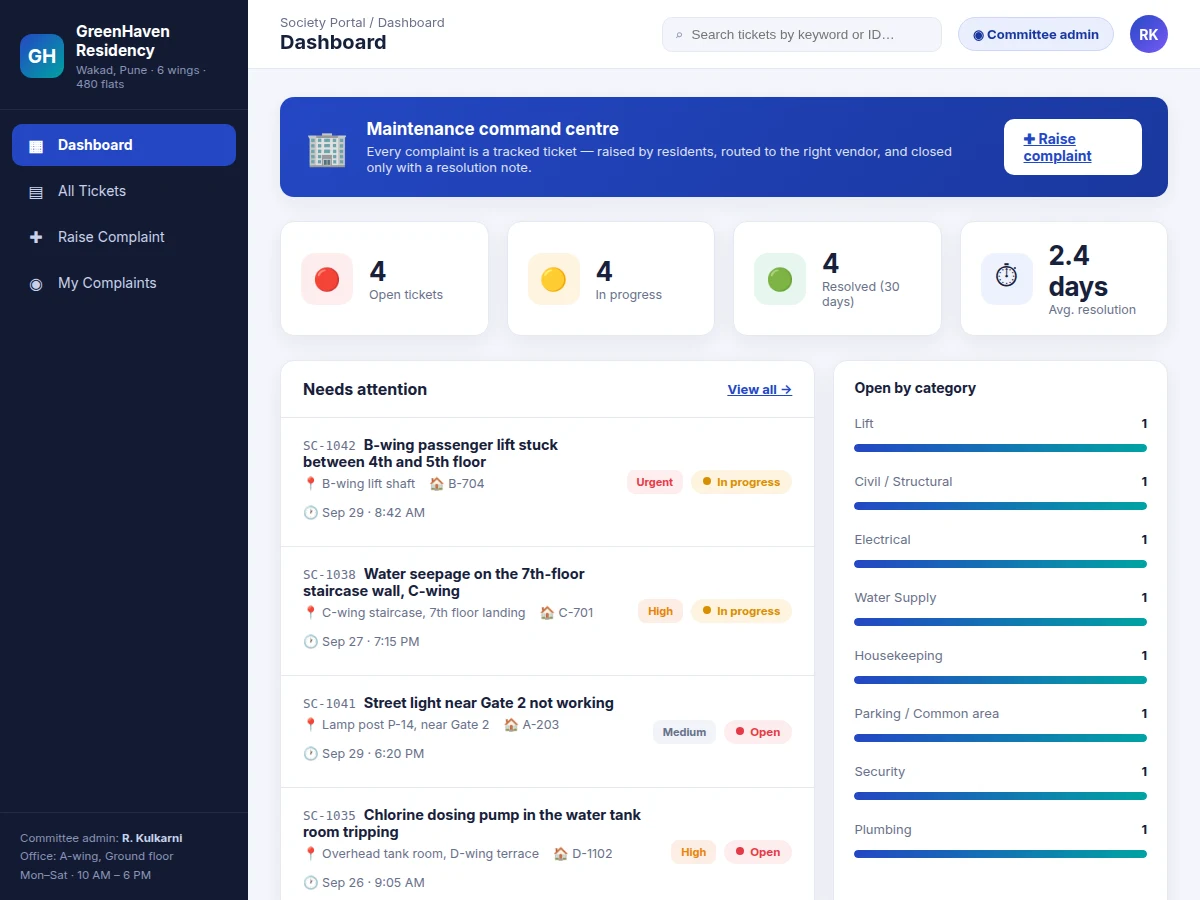Click the Committee admin role button
The width and height of the screenshot is (1200, 900).
coord(1036,34)
